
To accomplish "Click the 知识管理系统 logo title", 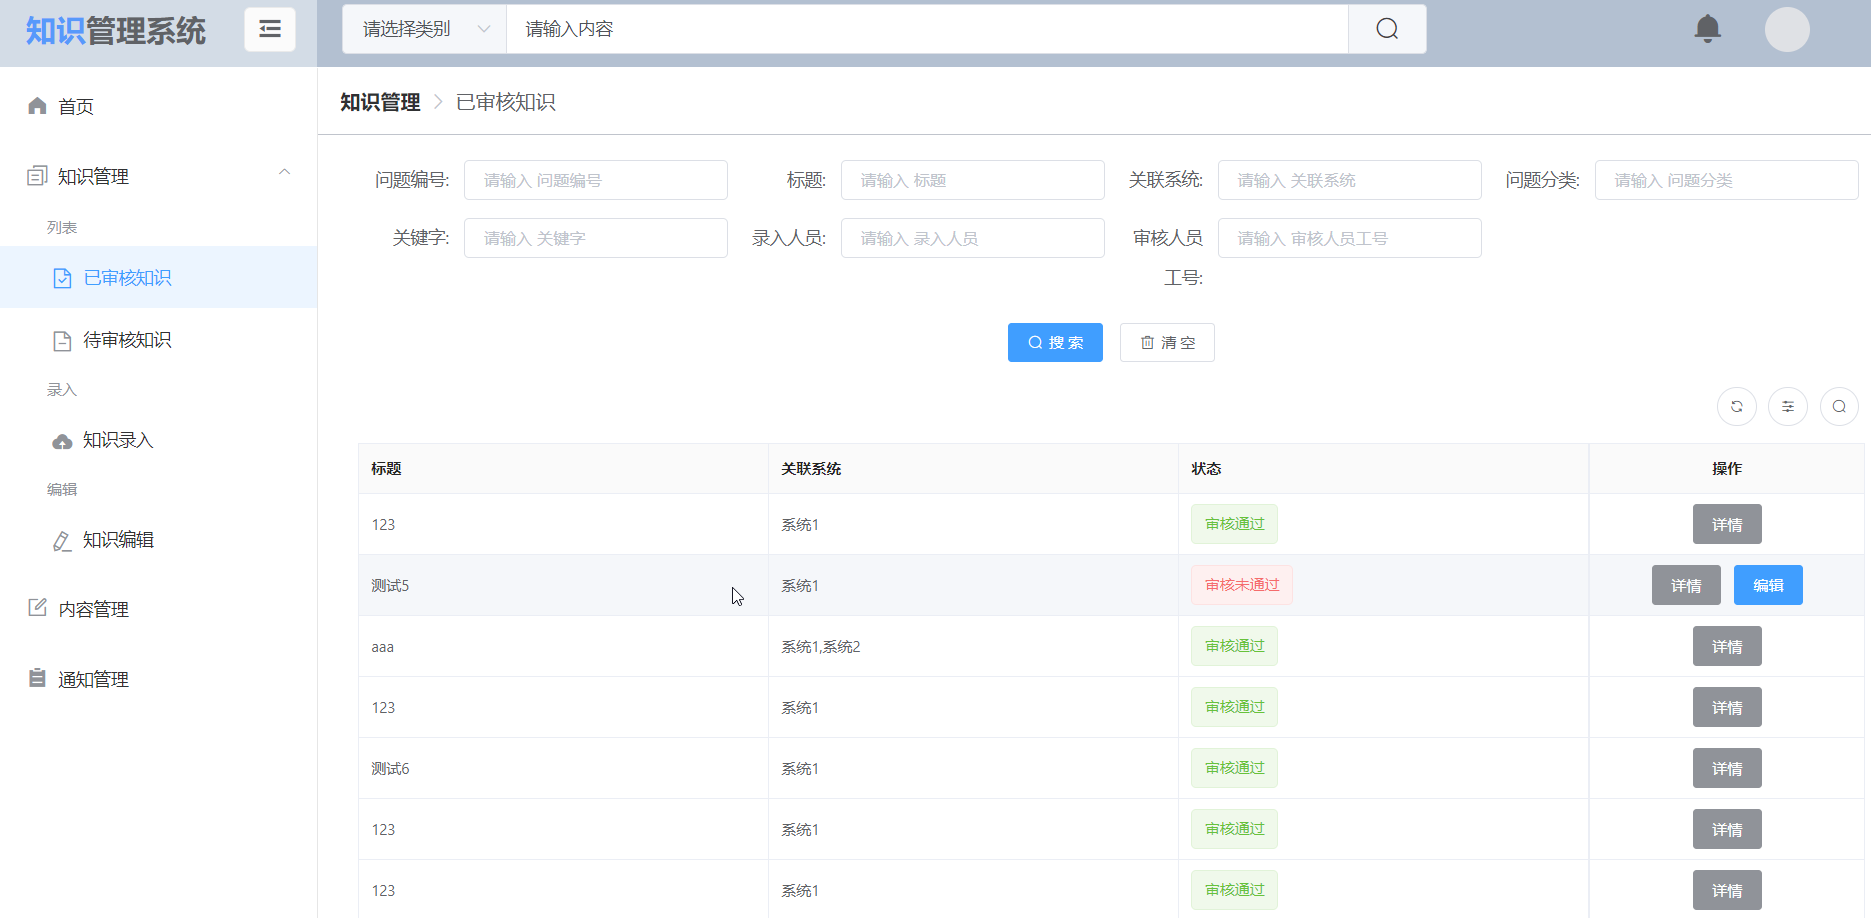I will [x=116, y=31].
